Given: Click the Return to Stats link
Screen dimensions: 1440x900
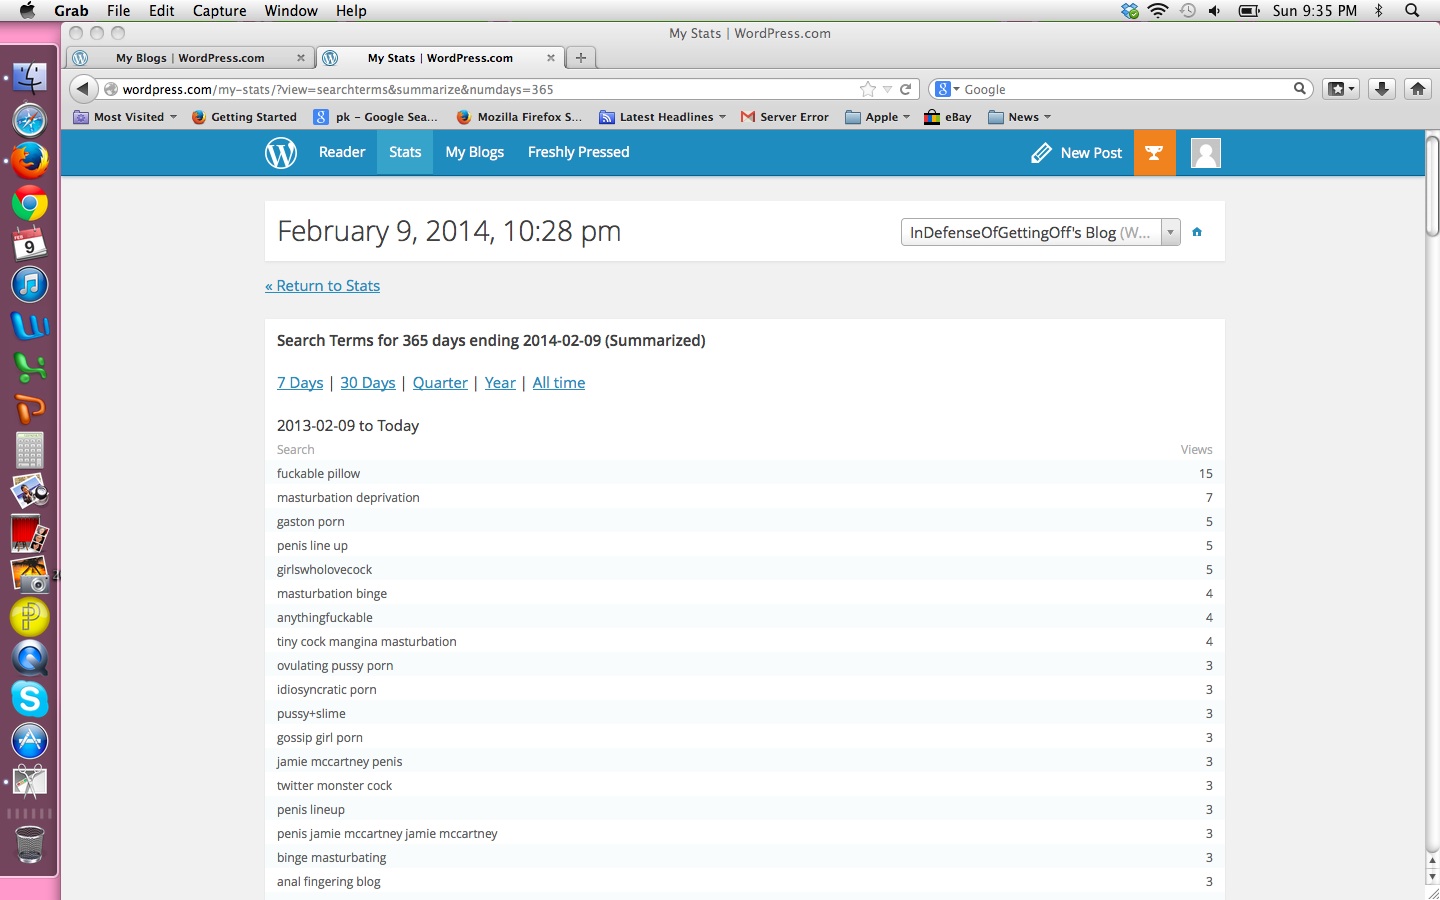Looking at the screenshot, I should (322, 286).
